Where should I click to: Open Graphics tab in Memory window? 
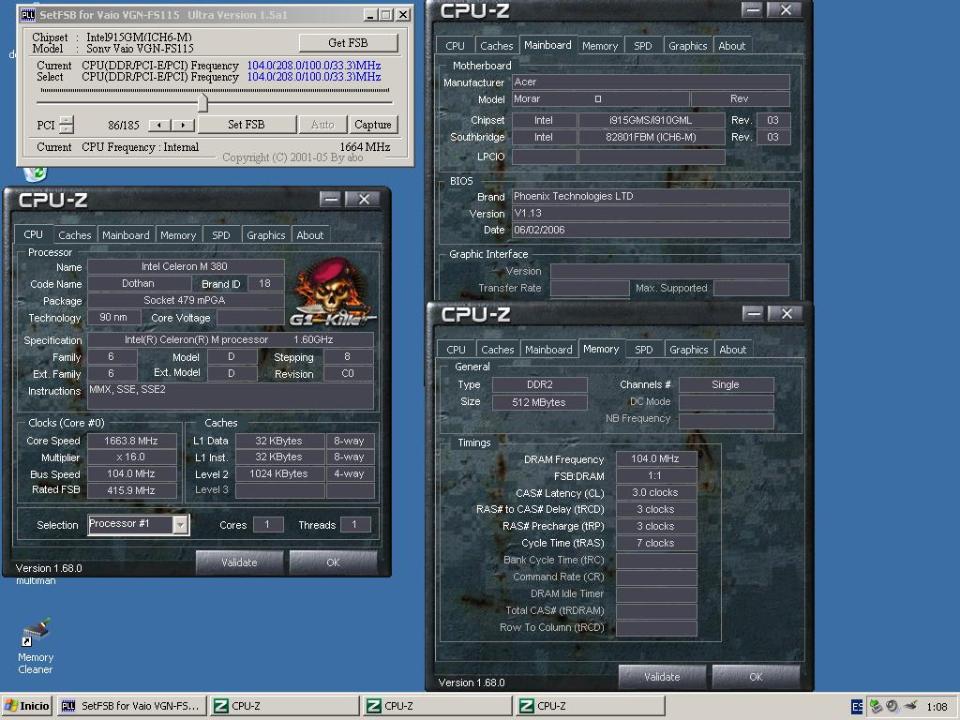point(689,350)
